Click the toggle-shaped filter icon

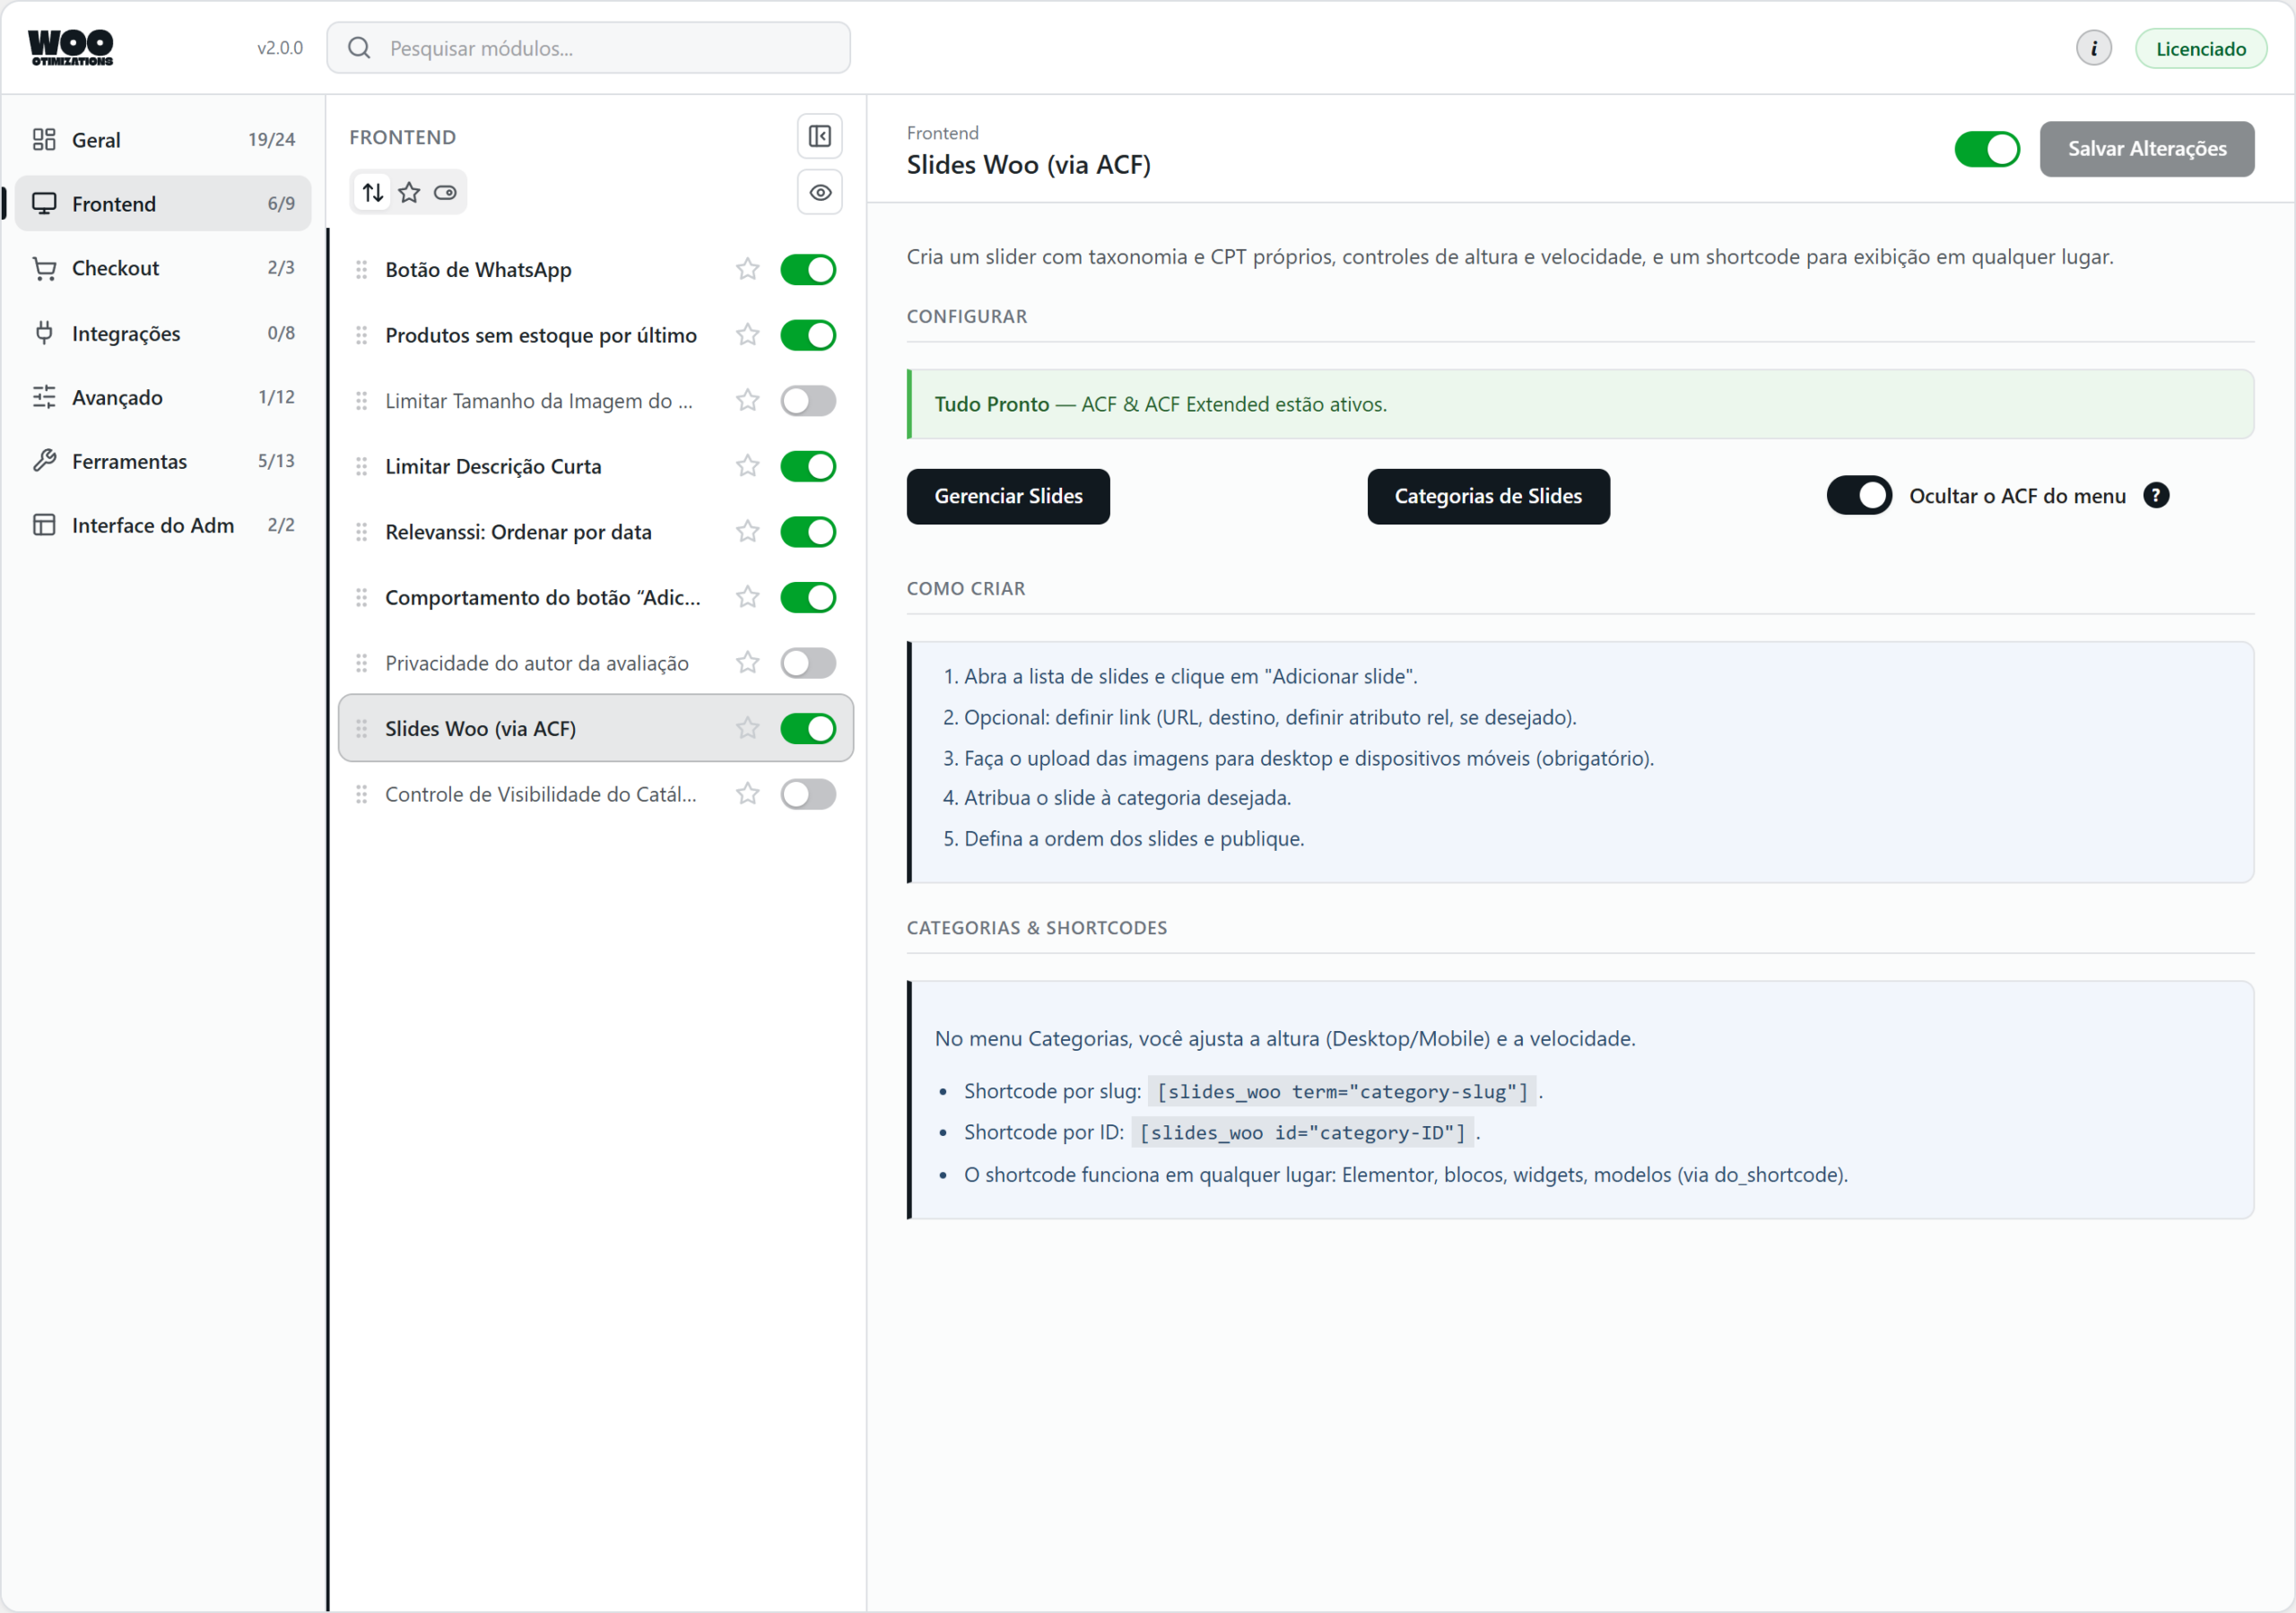(x=445, y=192)
